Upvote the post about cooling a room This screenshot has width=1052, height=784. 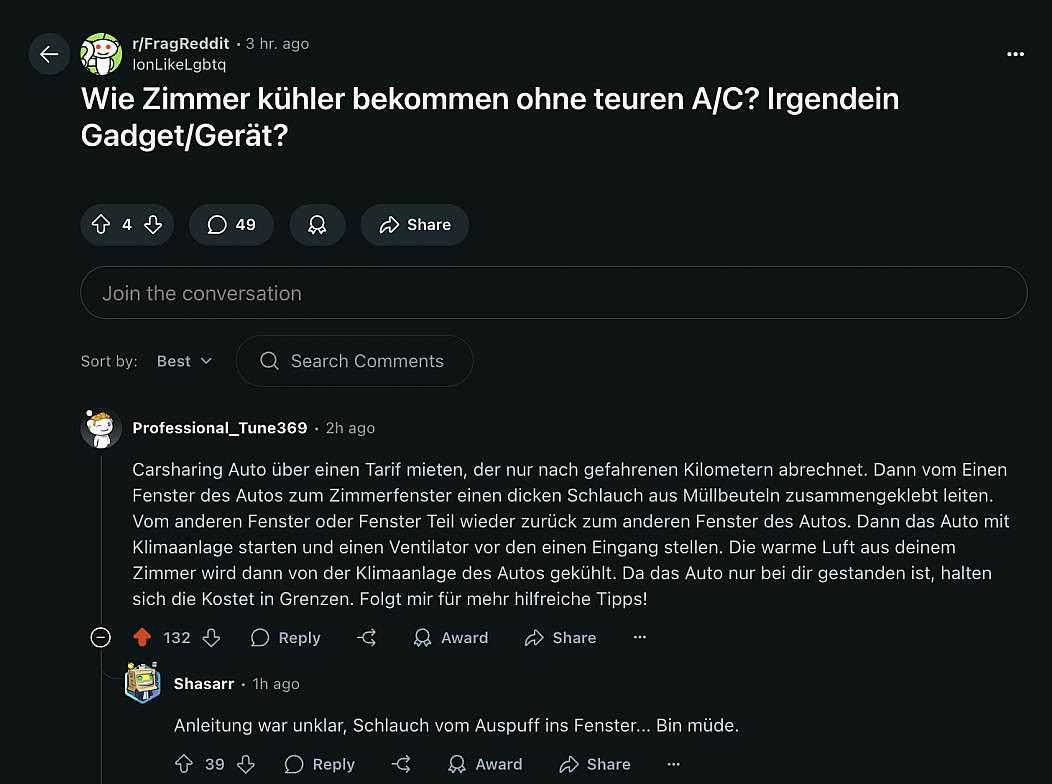pyautogui.click(x=101, y=225)
